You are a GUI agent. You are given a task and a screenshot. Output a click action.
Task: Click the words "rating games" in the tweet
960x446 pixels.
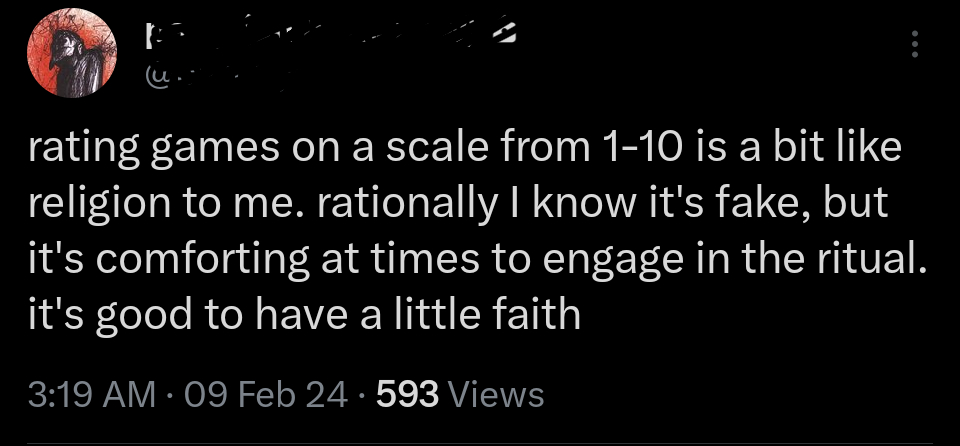click(x=143, y=149)
